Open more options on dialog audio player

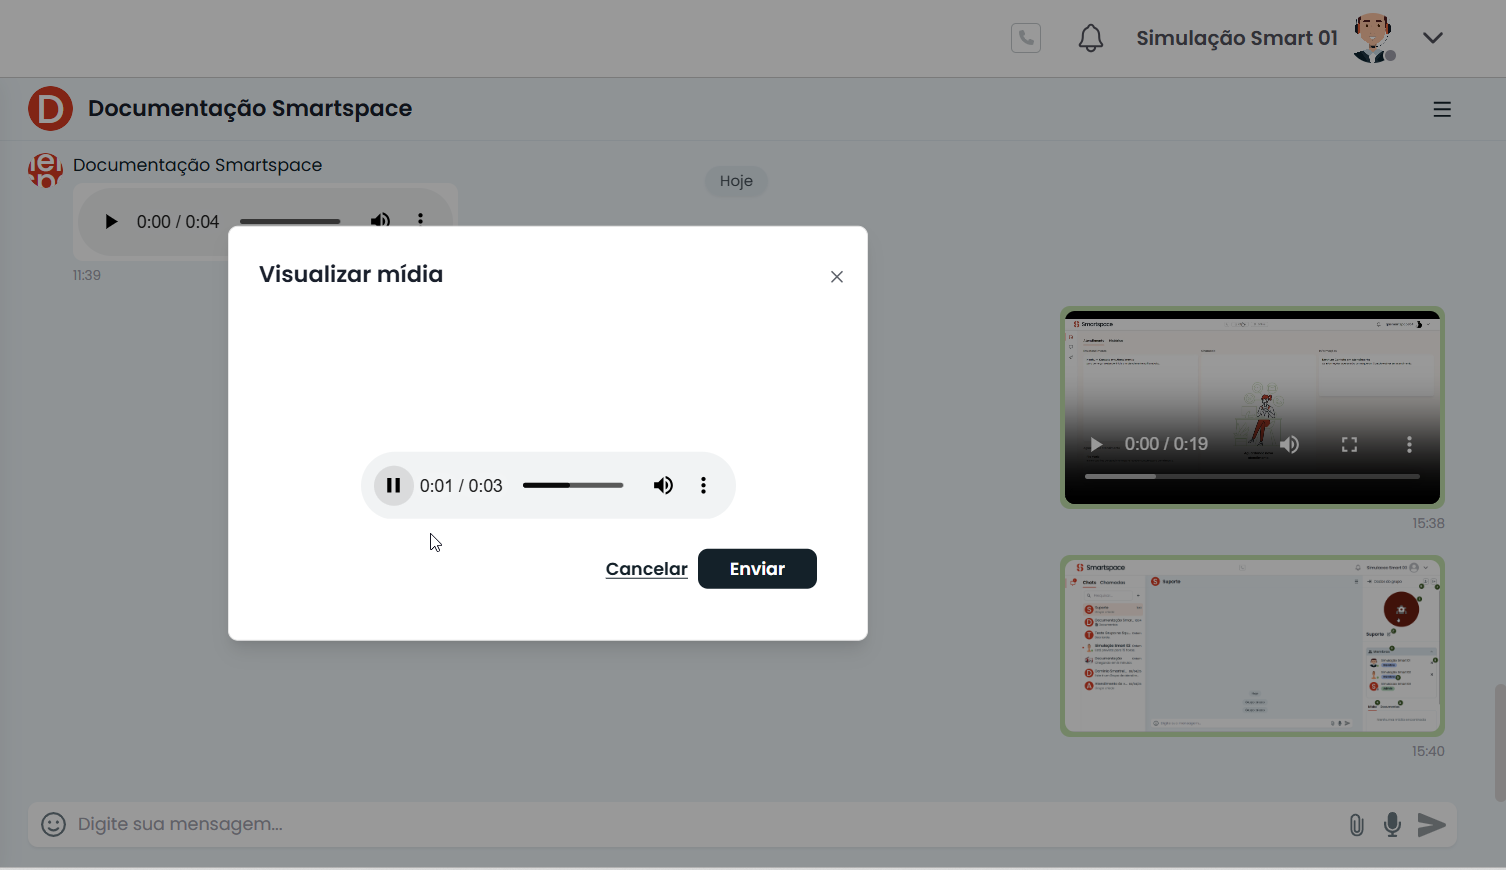coord(704,486)
